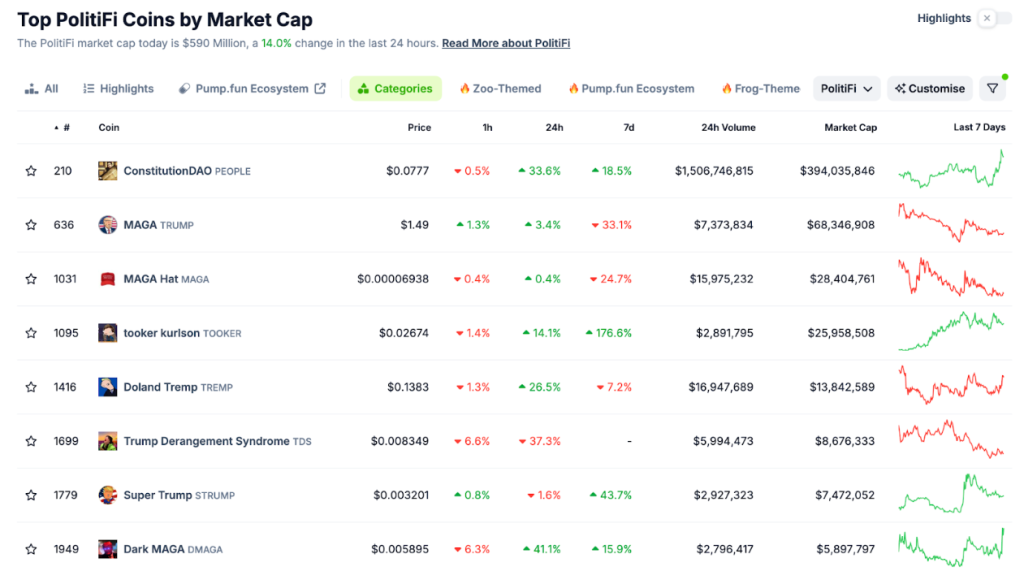Select the green Categories tab
The height and width of the screenshot is (571, 1024).
point(396,89)
